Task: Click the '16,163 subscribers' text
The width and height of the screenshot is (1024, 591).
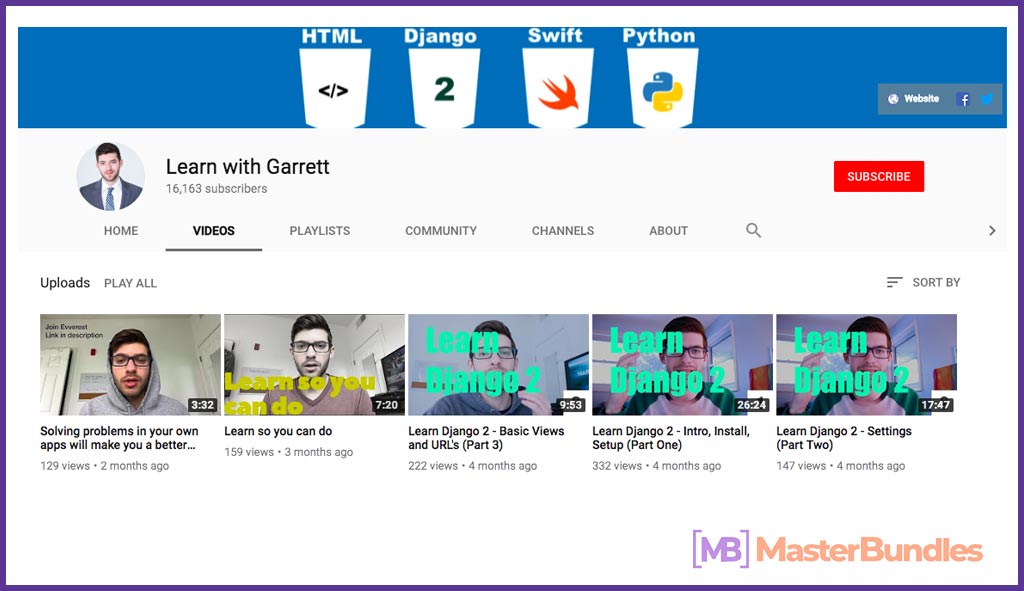Action: tap(216, 189)
